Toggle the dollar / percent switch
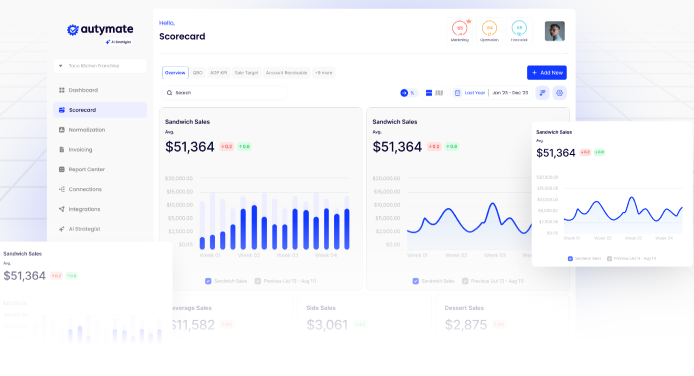This screenshot has width=694, height=376. pos(408,93)
